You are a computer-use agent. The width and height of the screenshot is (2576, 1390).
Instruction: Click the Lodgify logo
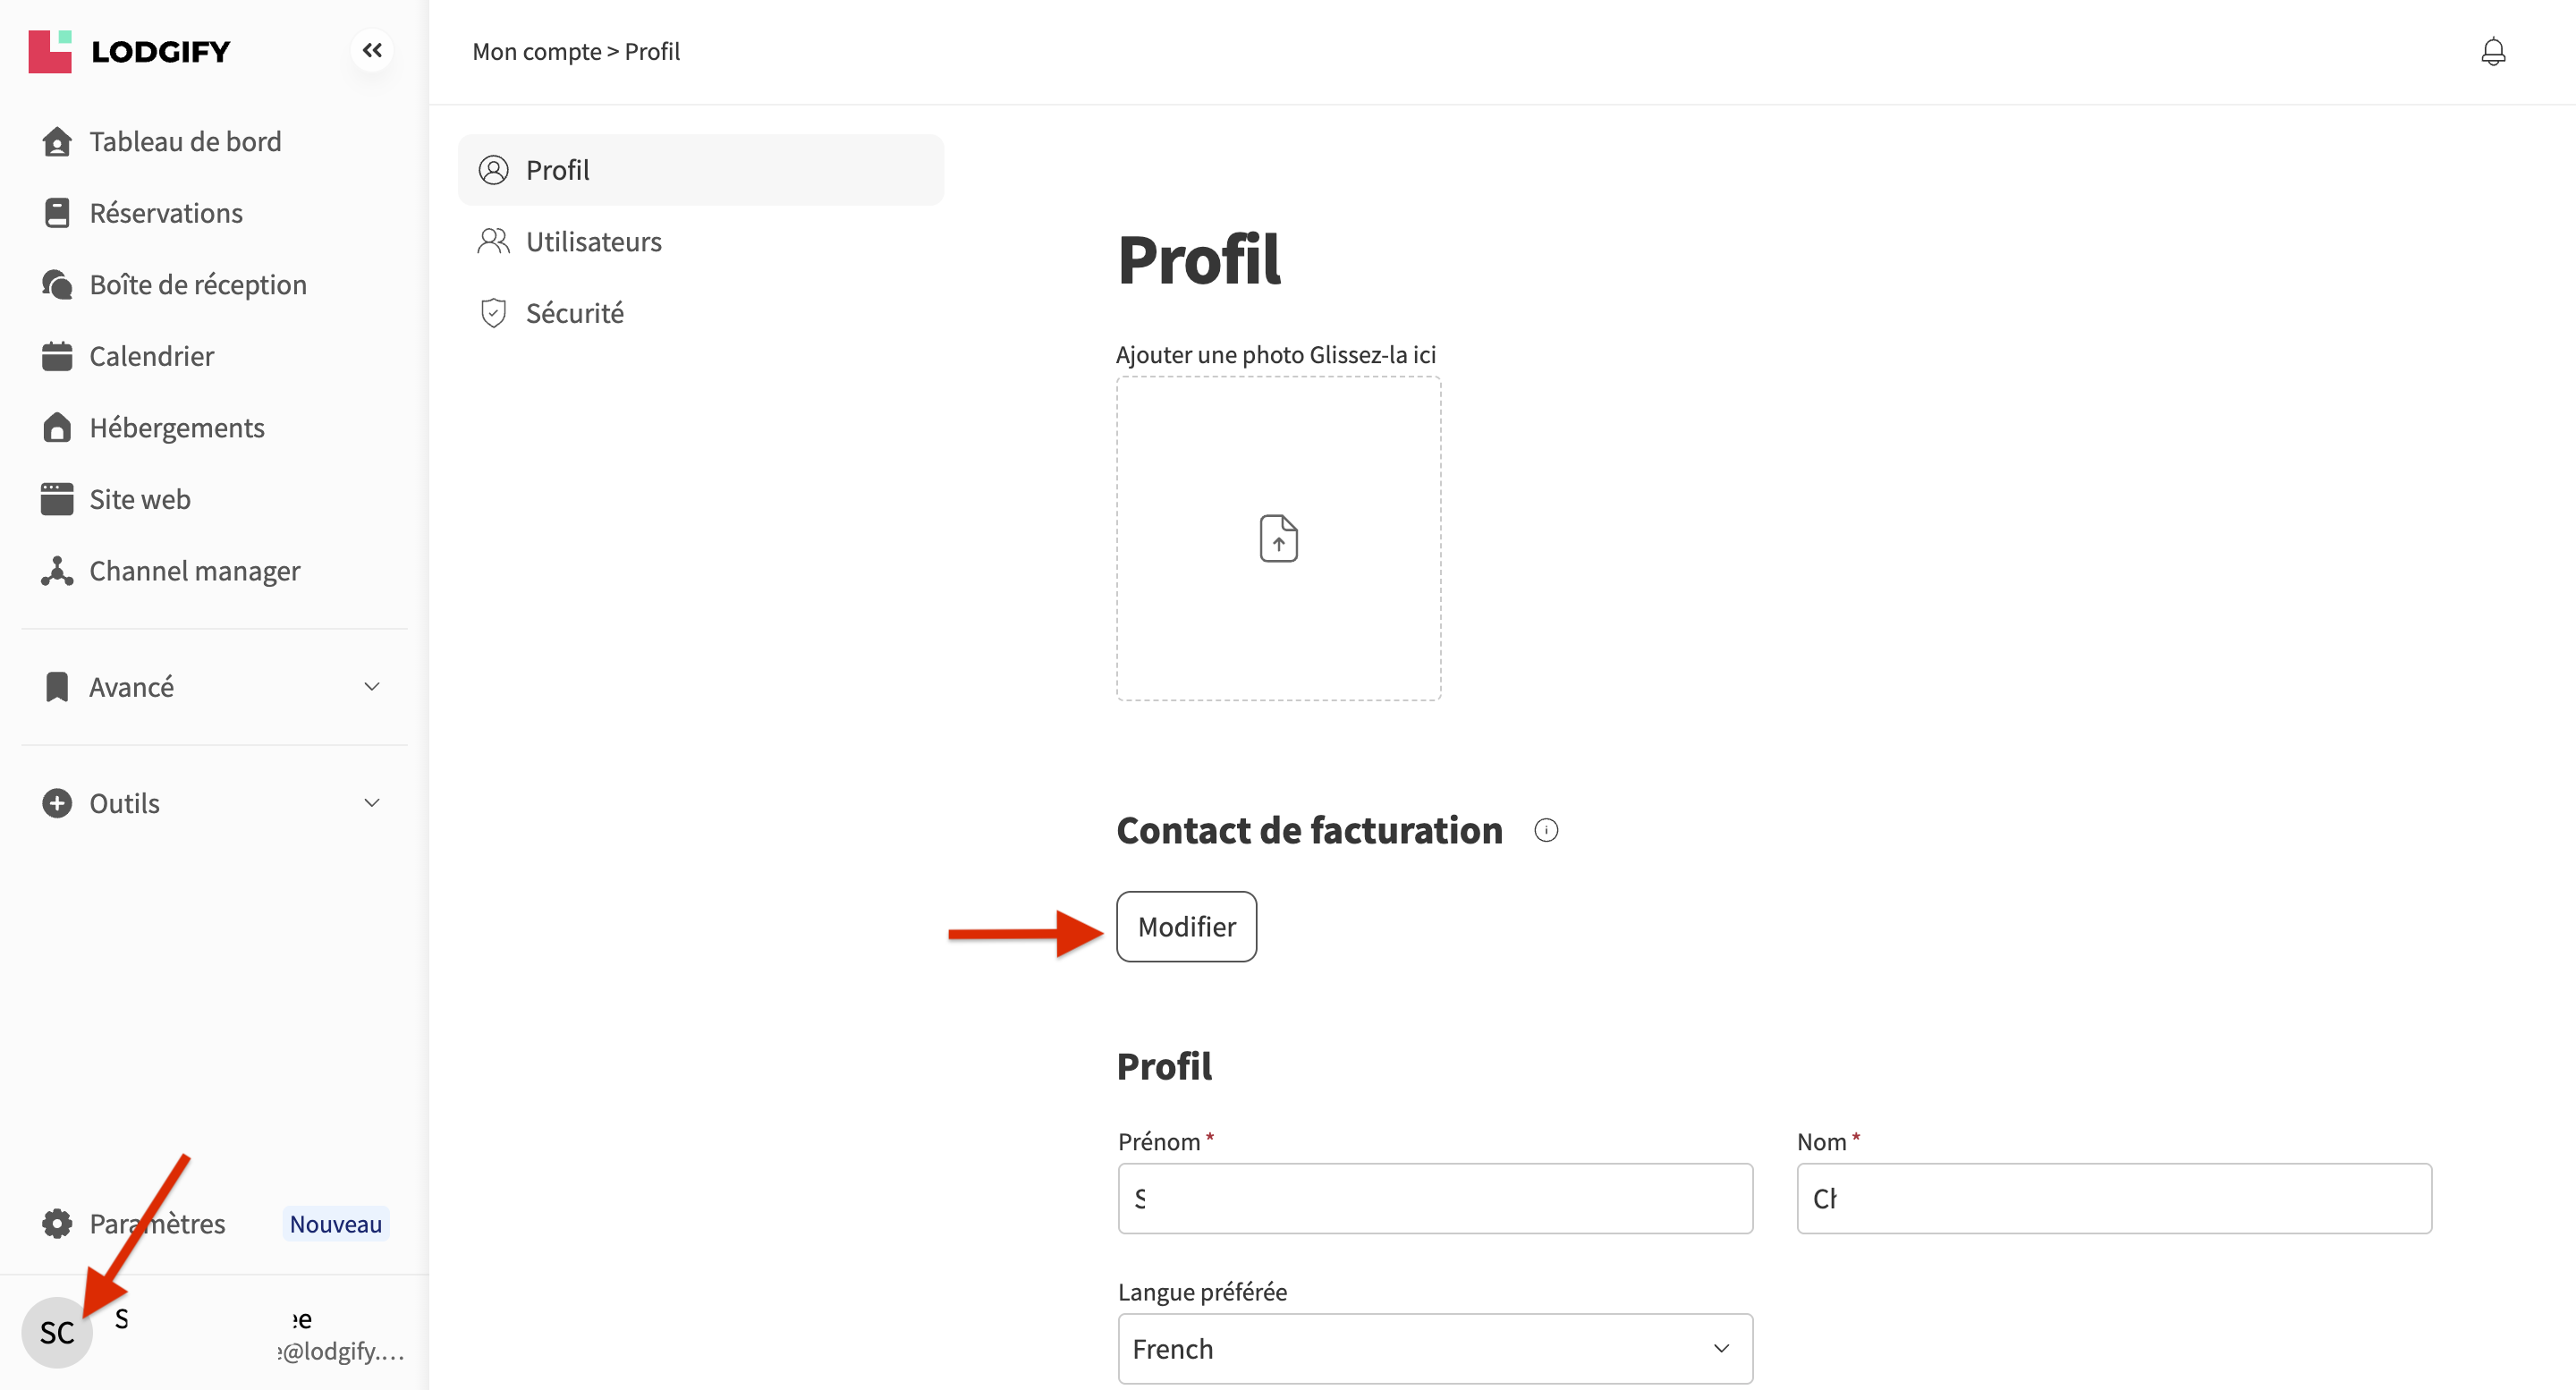click(129, 51)
